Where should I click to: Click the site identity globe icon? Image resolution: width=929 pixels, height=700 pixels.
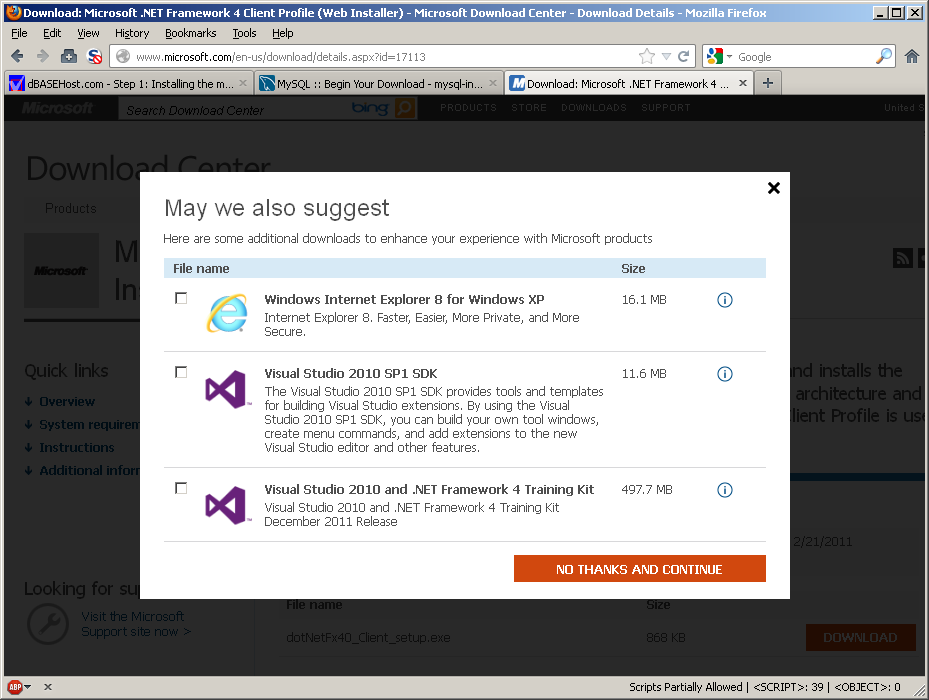[123, 56]
